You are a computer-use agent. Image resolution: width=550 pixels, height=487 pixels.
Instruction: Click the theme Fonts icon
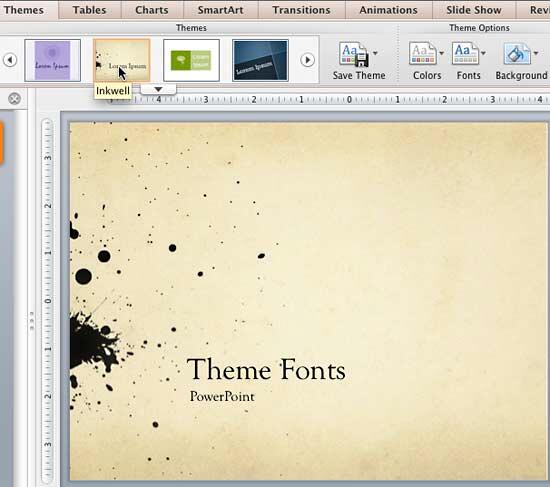point(465,54)
